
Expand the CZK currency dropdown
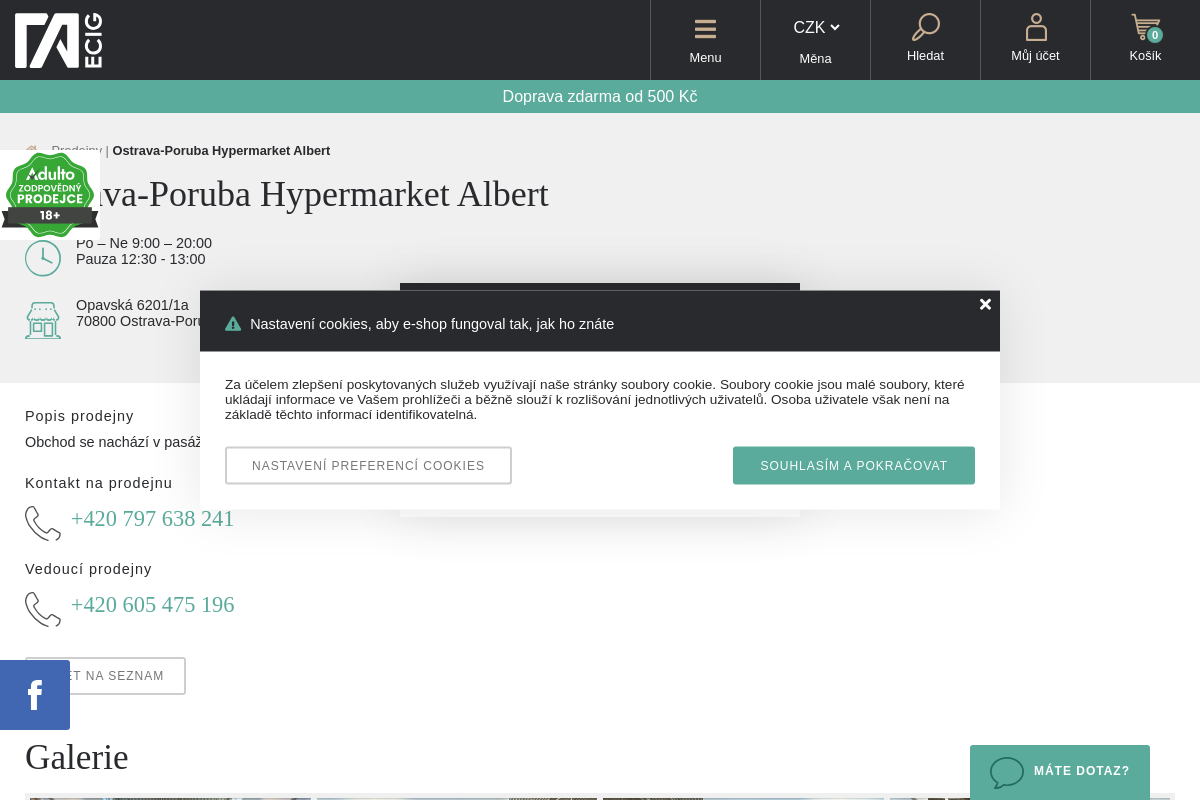[x=816, y=28]
